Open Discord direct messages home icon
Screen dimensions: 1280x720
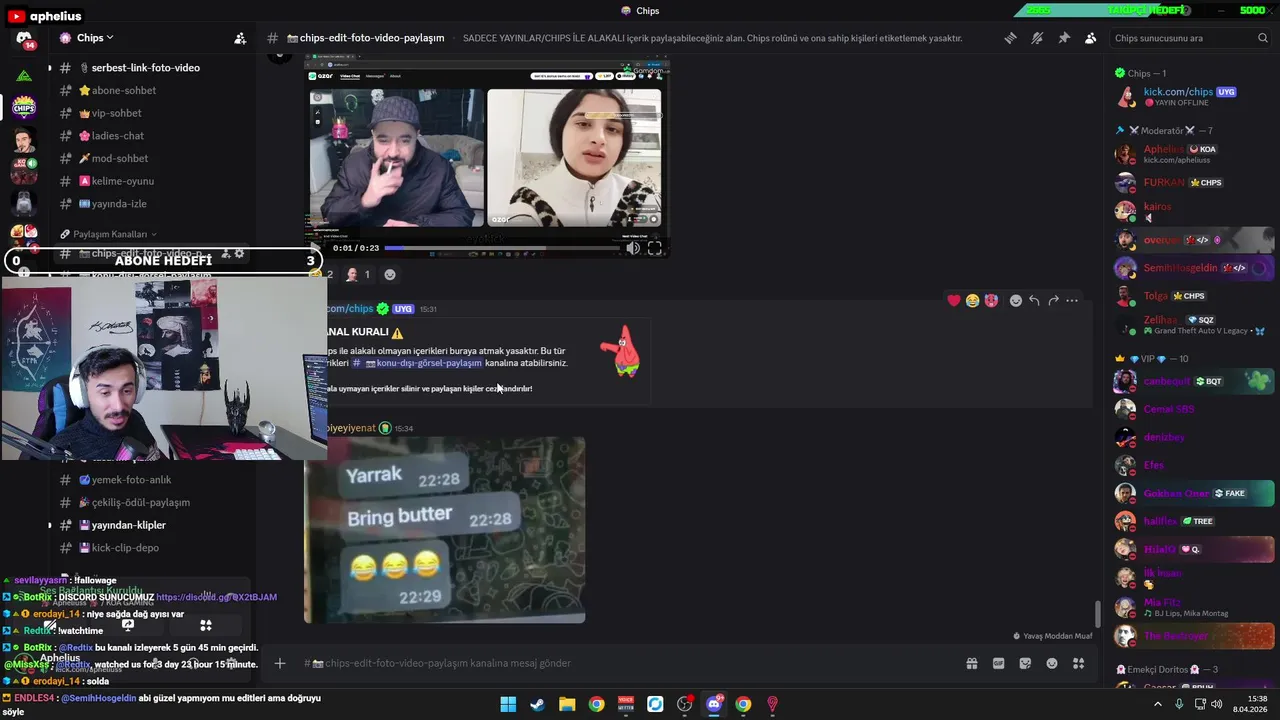tap(24, 40)
